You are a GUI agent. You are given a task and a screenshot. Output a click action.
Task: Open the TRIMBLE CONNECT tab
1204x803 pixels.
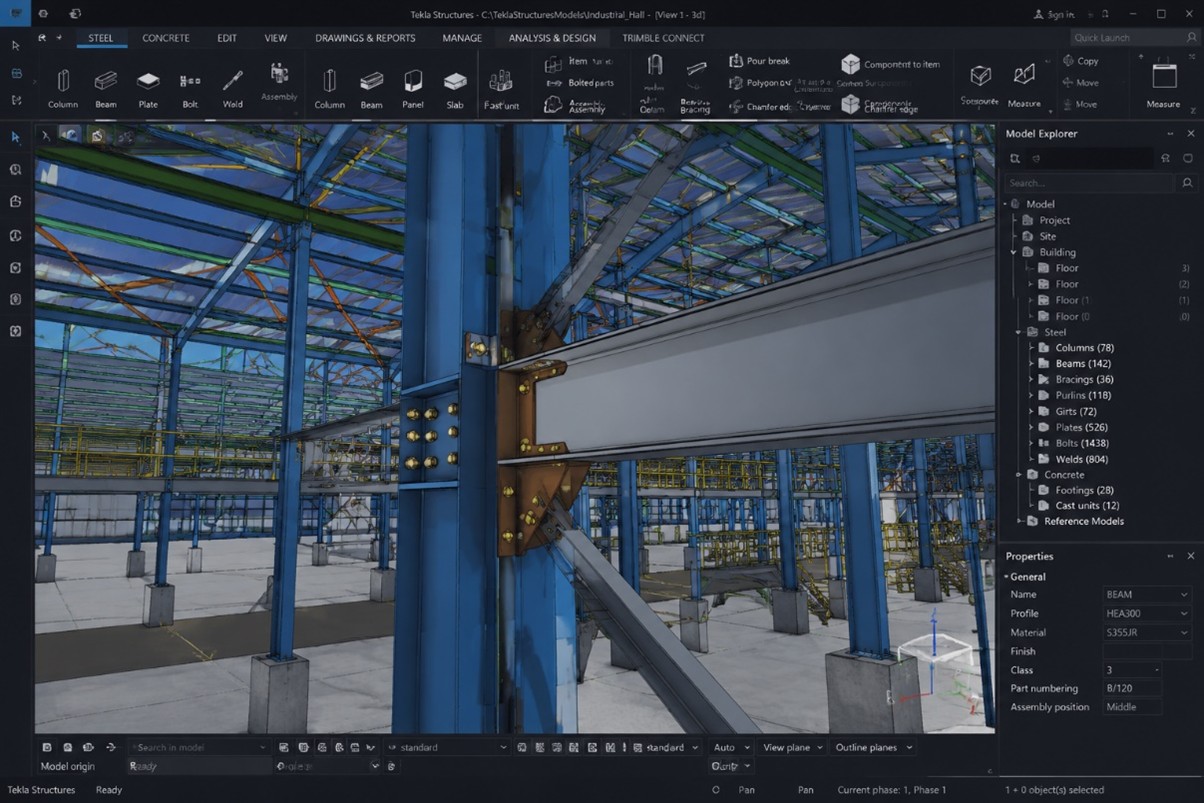(663, 38)
